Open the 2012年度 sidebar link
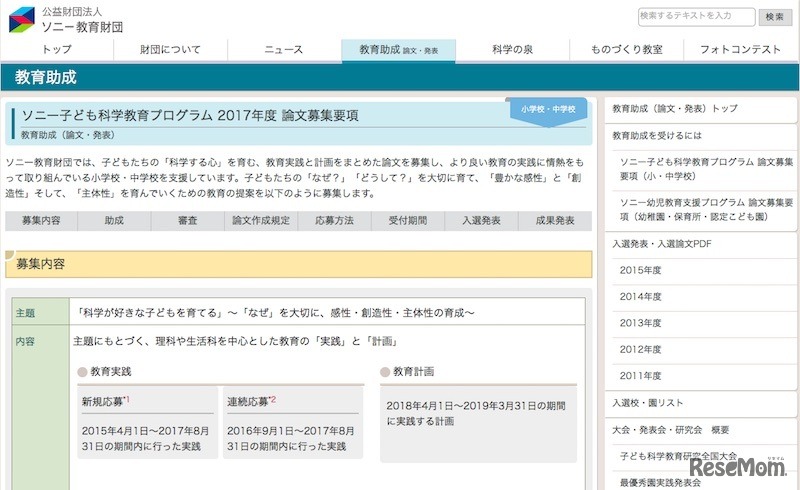 tap(640, 350)
